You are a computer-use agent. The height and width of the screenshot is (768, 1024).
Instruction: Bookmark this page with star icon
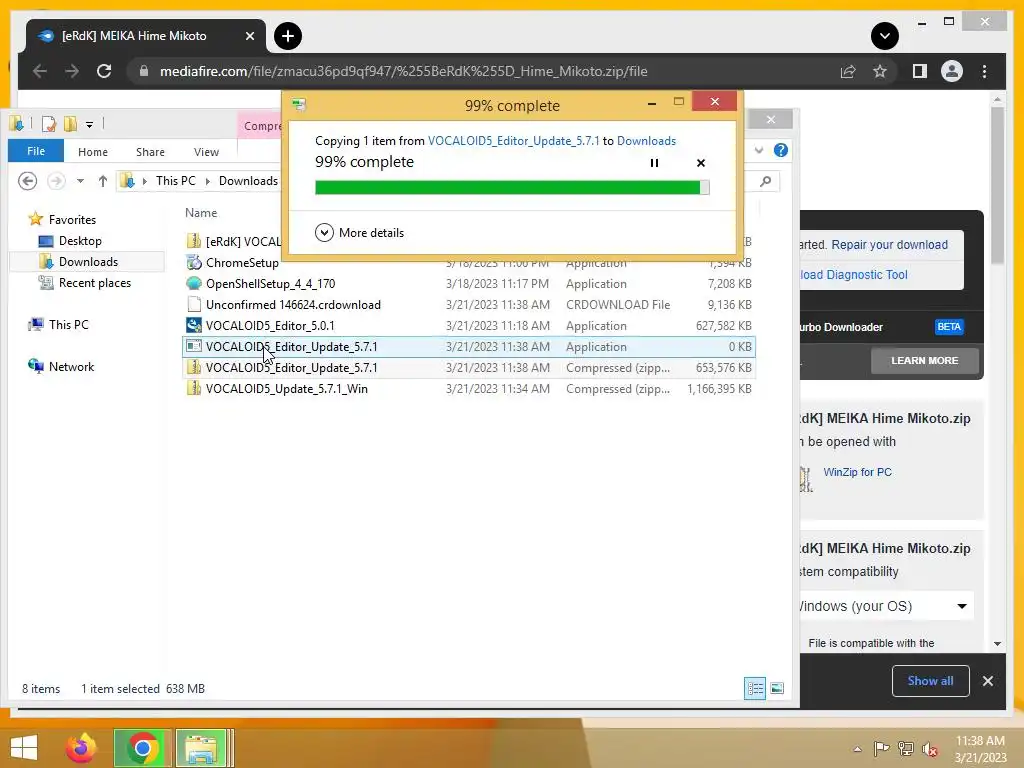(x=880, y=71)
